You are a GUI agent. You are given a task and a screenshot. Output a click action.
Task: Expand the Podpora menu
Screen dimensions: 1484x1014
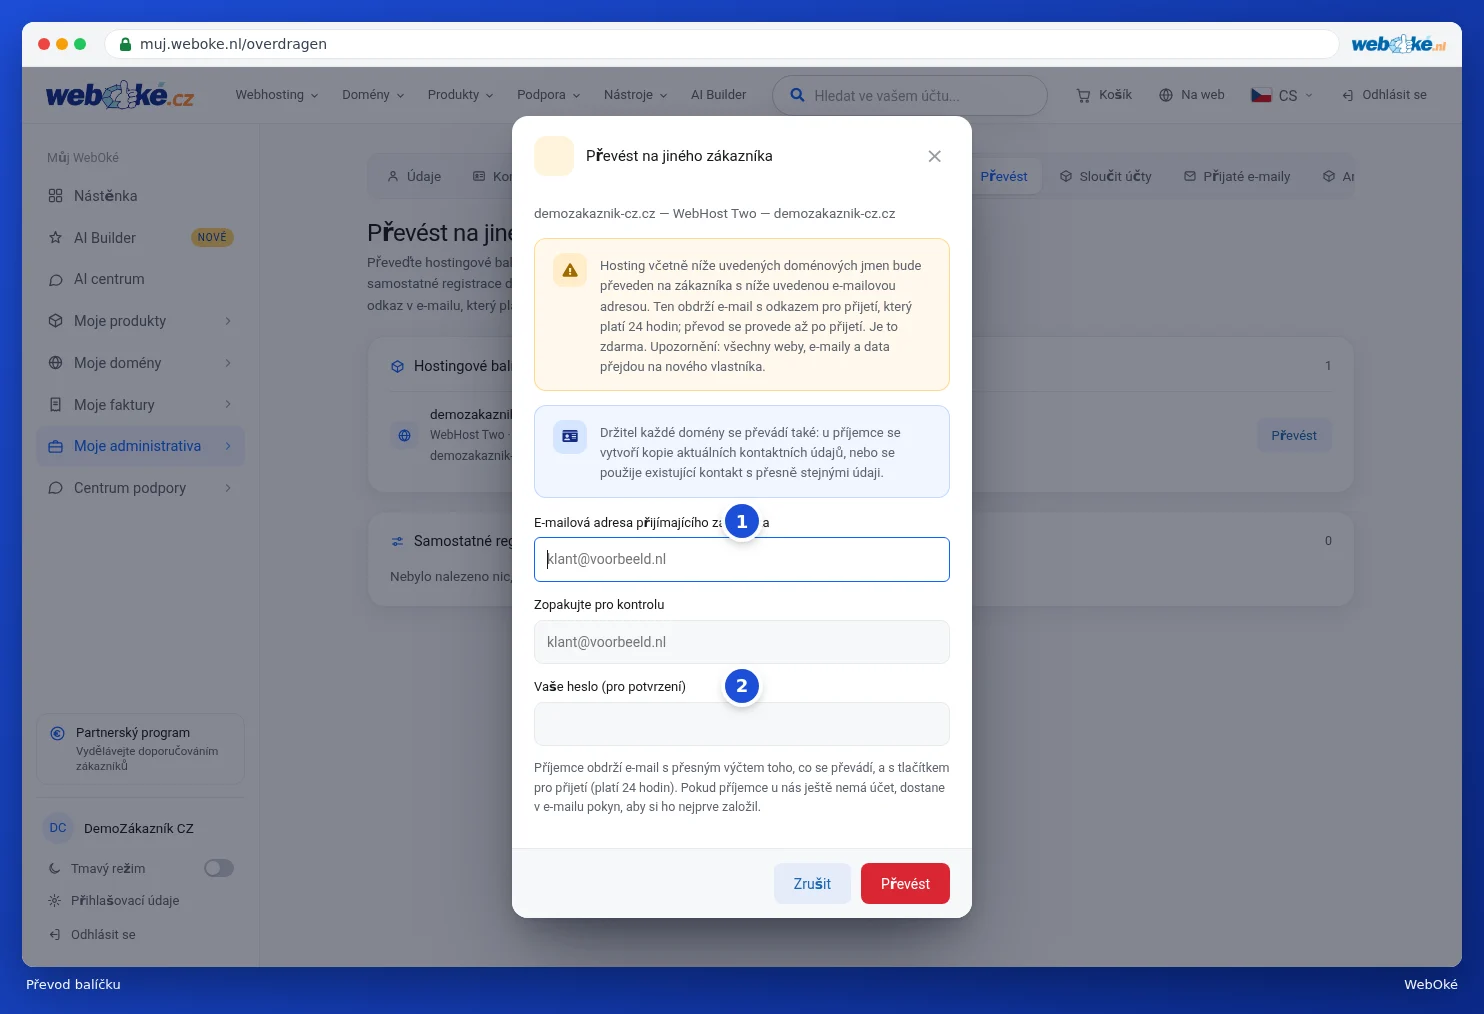[548, 95]
